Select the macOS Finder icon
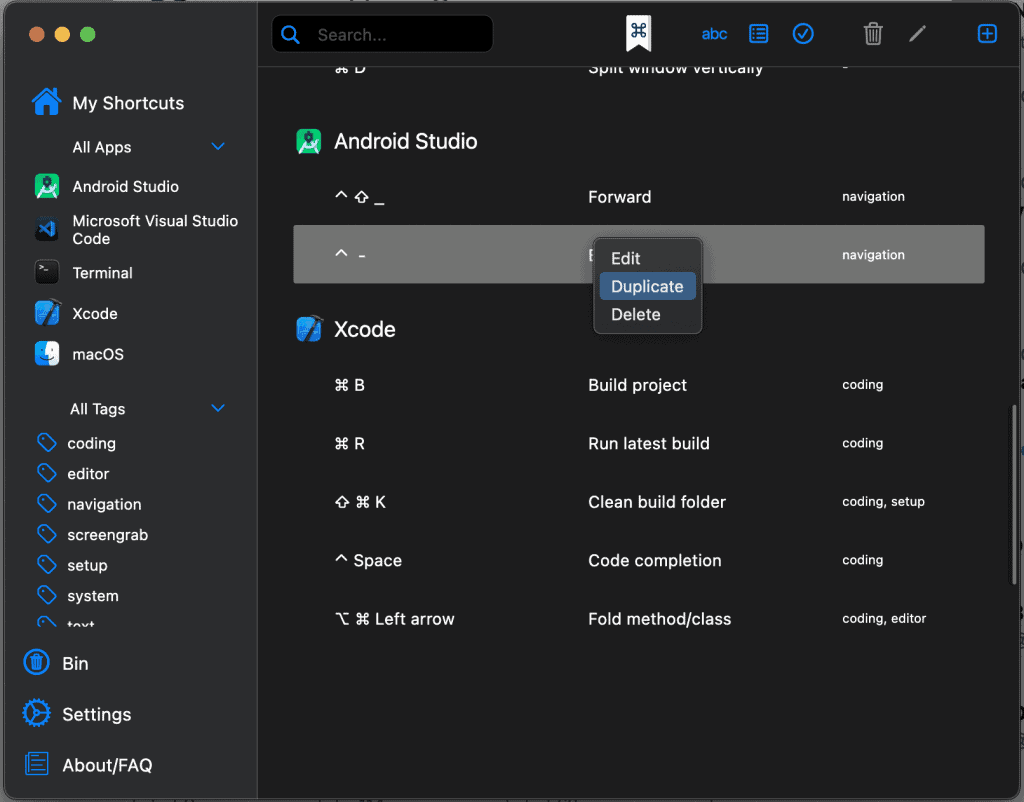 pyautogui.click(x=47, y=354)
